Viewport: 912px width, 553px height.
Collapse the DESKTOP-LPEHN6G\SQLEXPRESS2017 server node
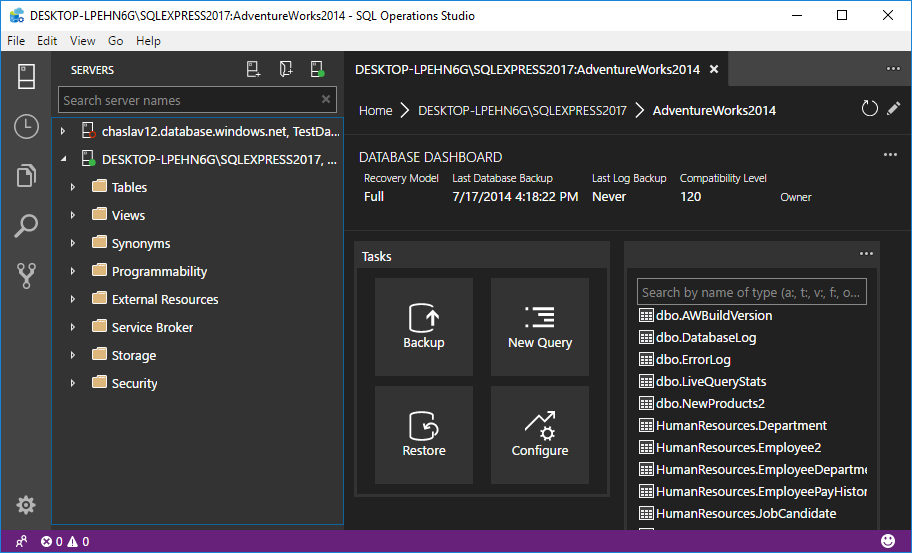point(63,159)
